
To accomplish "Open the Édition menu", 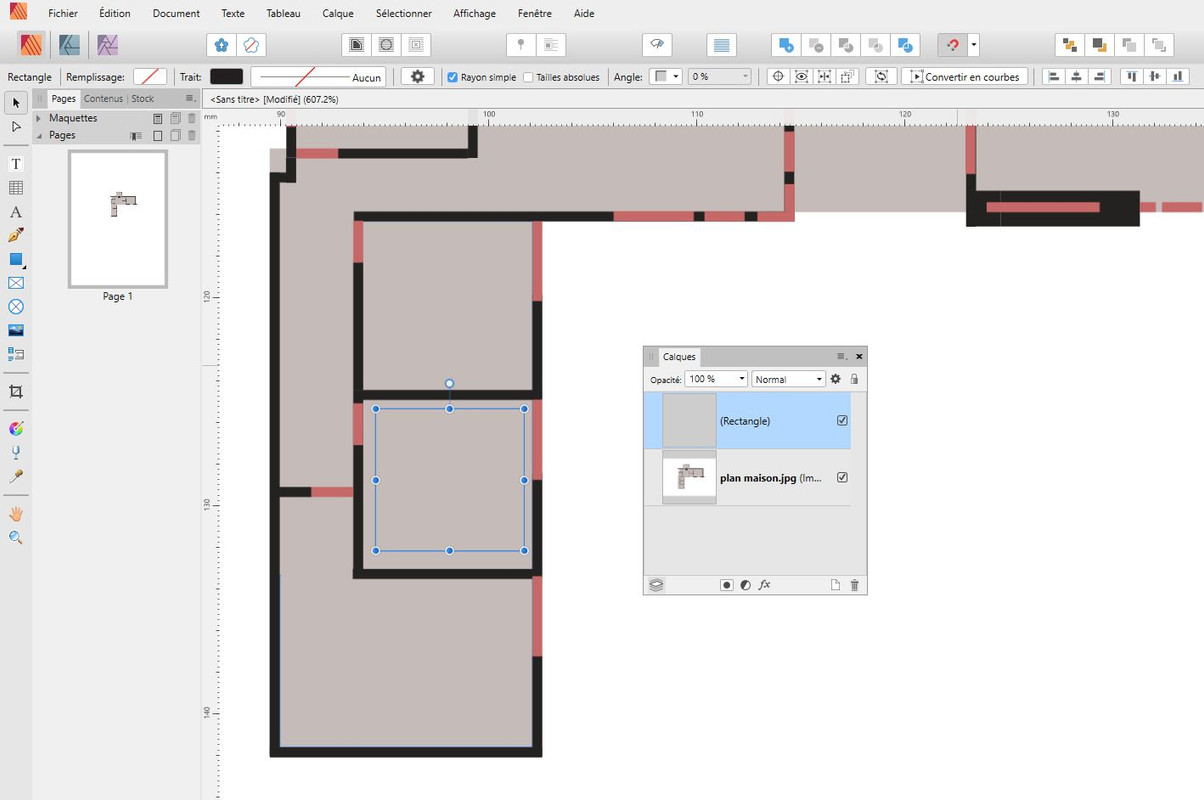I will [115, 14].
